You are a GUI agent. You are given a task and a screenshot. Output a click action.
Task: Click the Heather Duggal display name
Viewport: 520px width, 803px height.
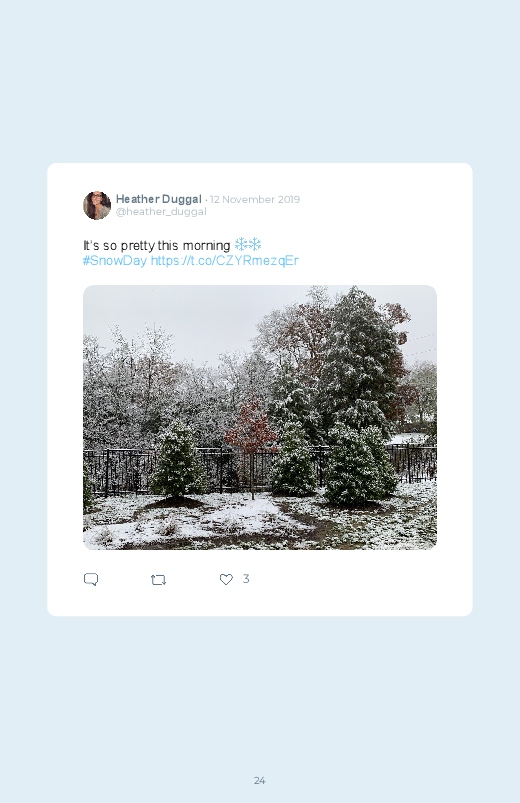(x=159, y=199)
